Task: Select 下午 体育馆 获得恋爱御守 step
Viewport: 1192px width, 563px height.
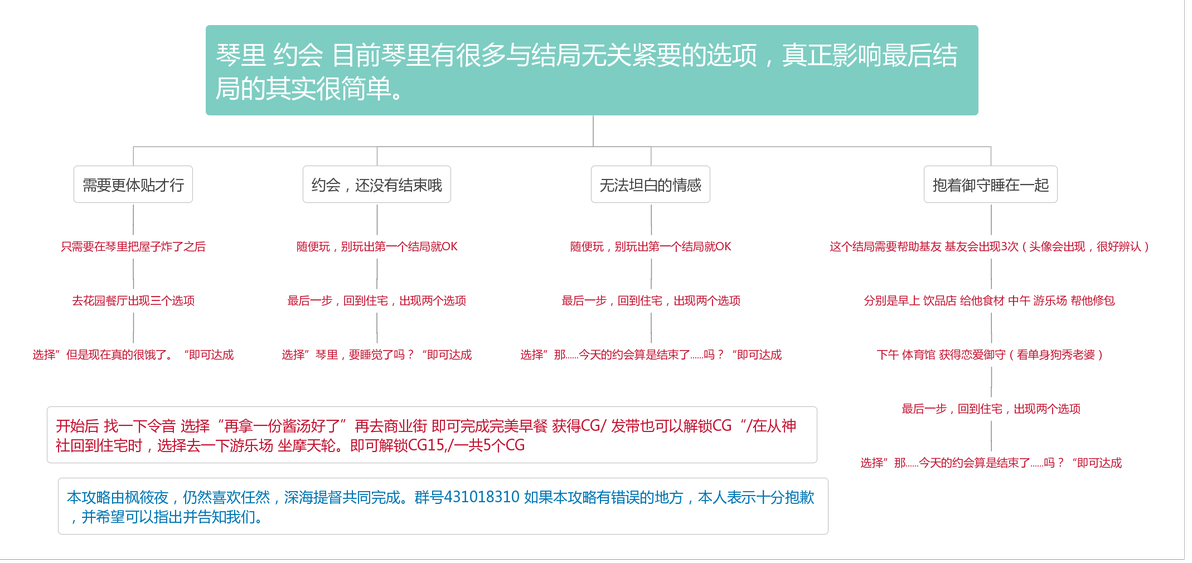Action: [991, 355]
